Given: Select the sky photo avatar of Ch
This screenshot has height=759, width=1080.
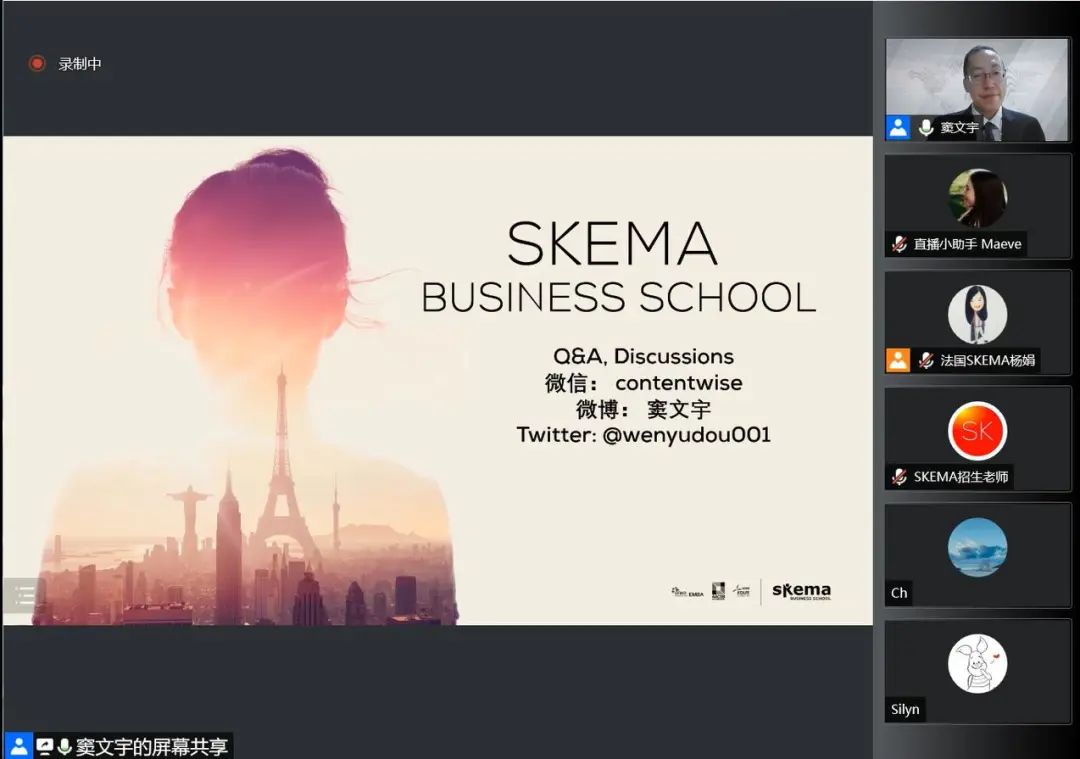Looking at the screenshot, I should tap(977, 548).
